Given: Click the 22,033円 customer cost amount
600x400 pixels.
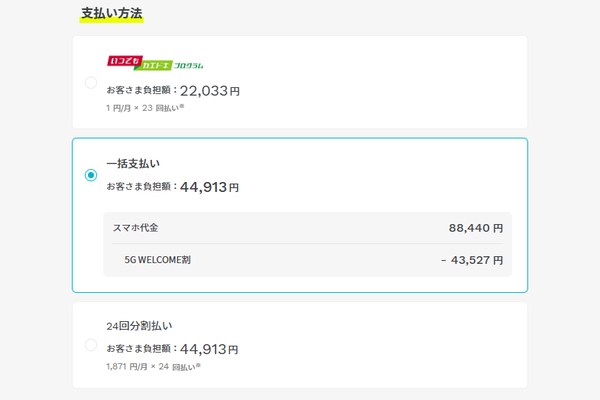Looking at the screenshot, I should pyautogui.click(x=210, y=91).
